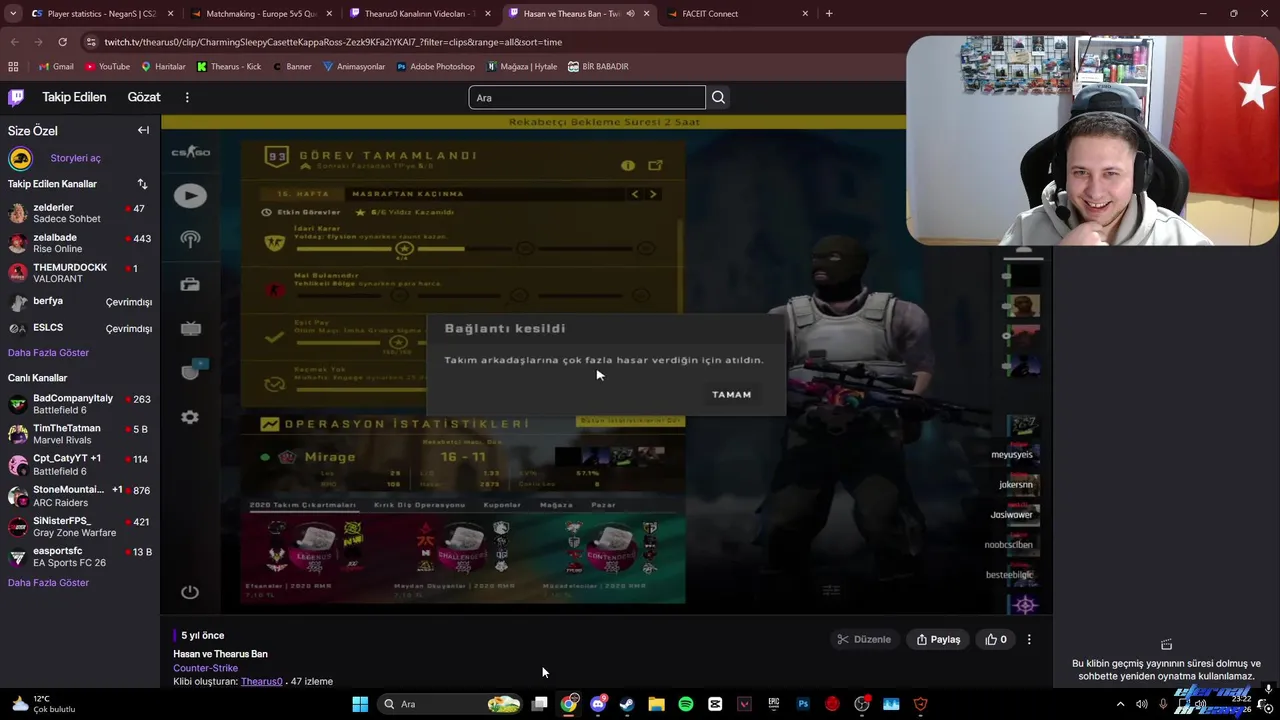1280x720 pixels.
Task: Open the Gmail bookmark
Action: pyautogui.click(x=56, y=66)
